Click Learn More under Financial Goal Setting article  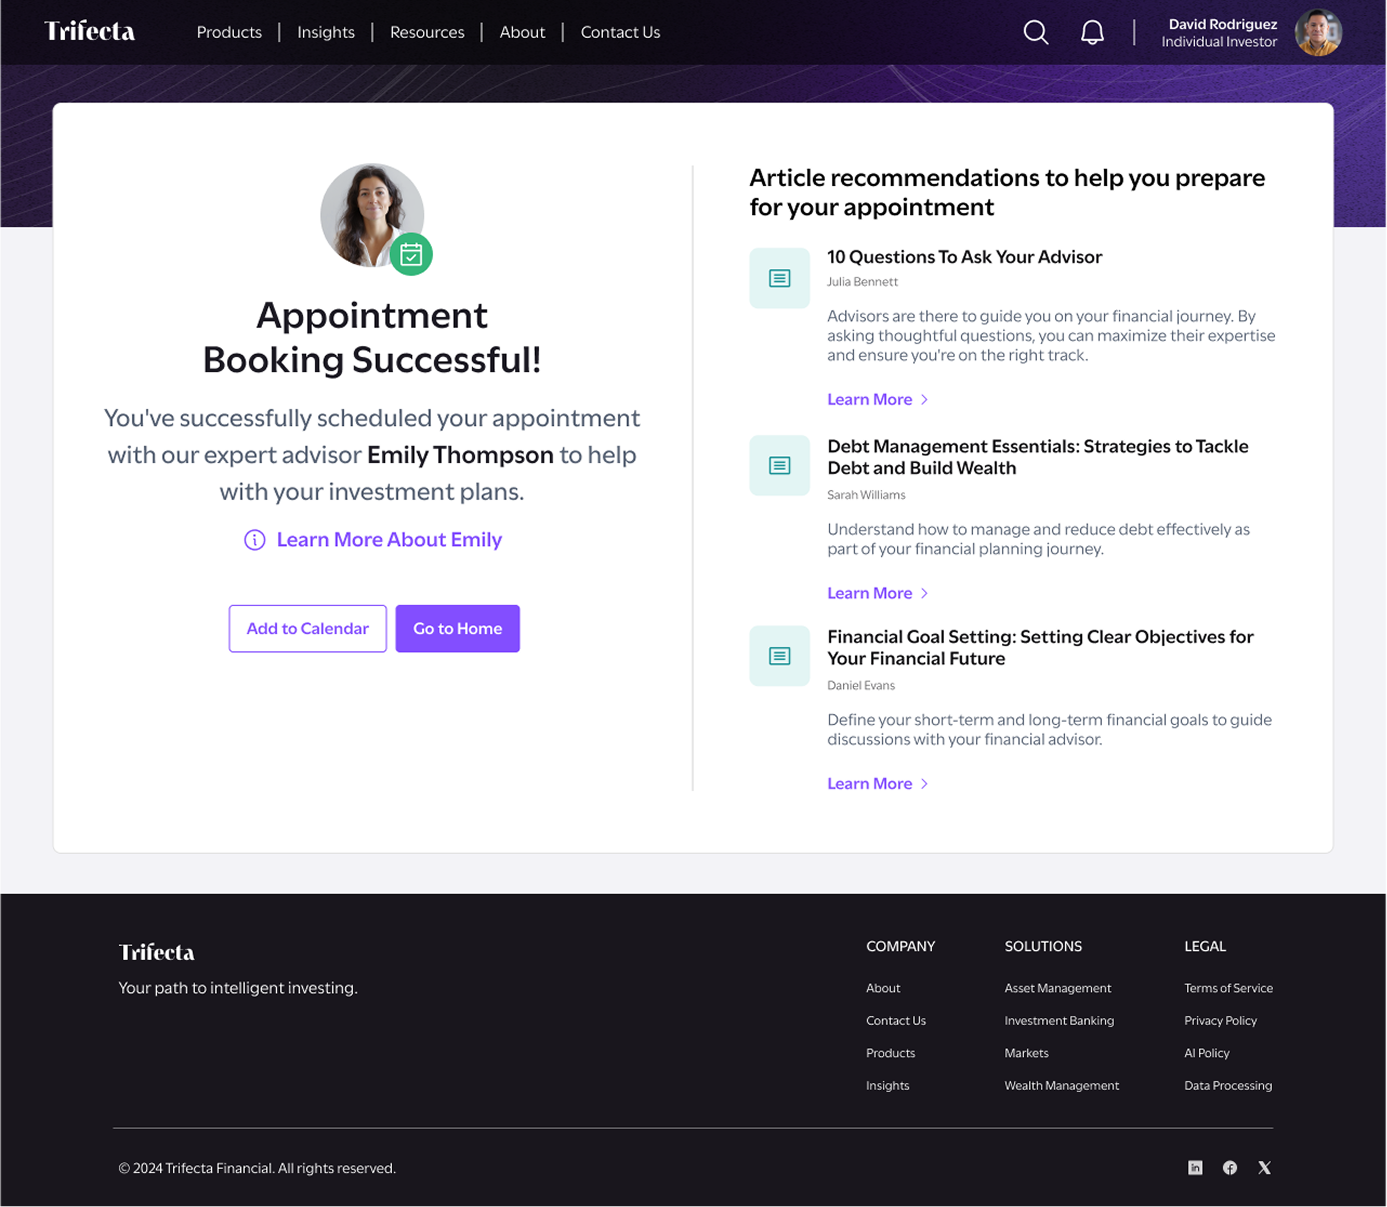tap(878, 784)
